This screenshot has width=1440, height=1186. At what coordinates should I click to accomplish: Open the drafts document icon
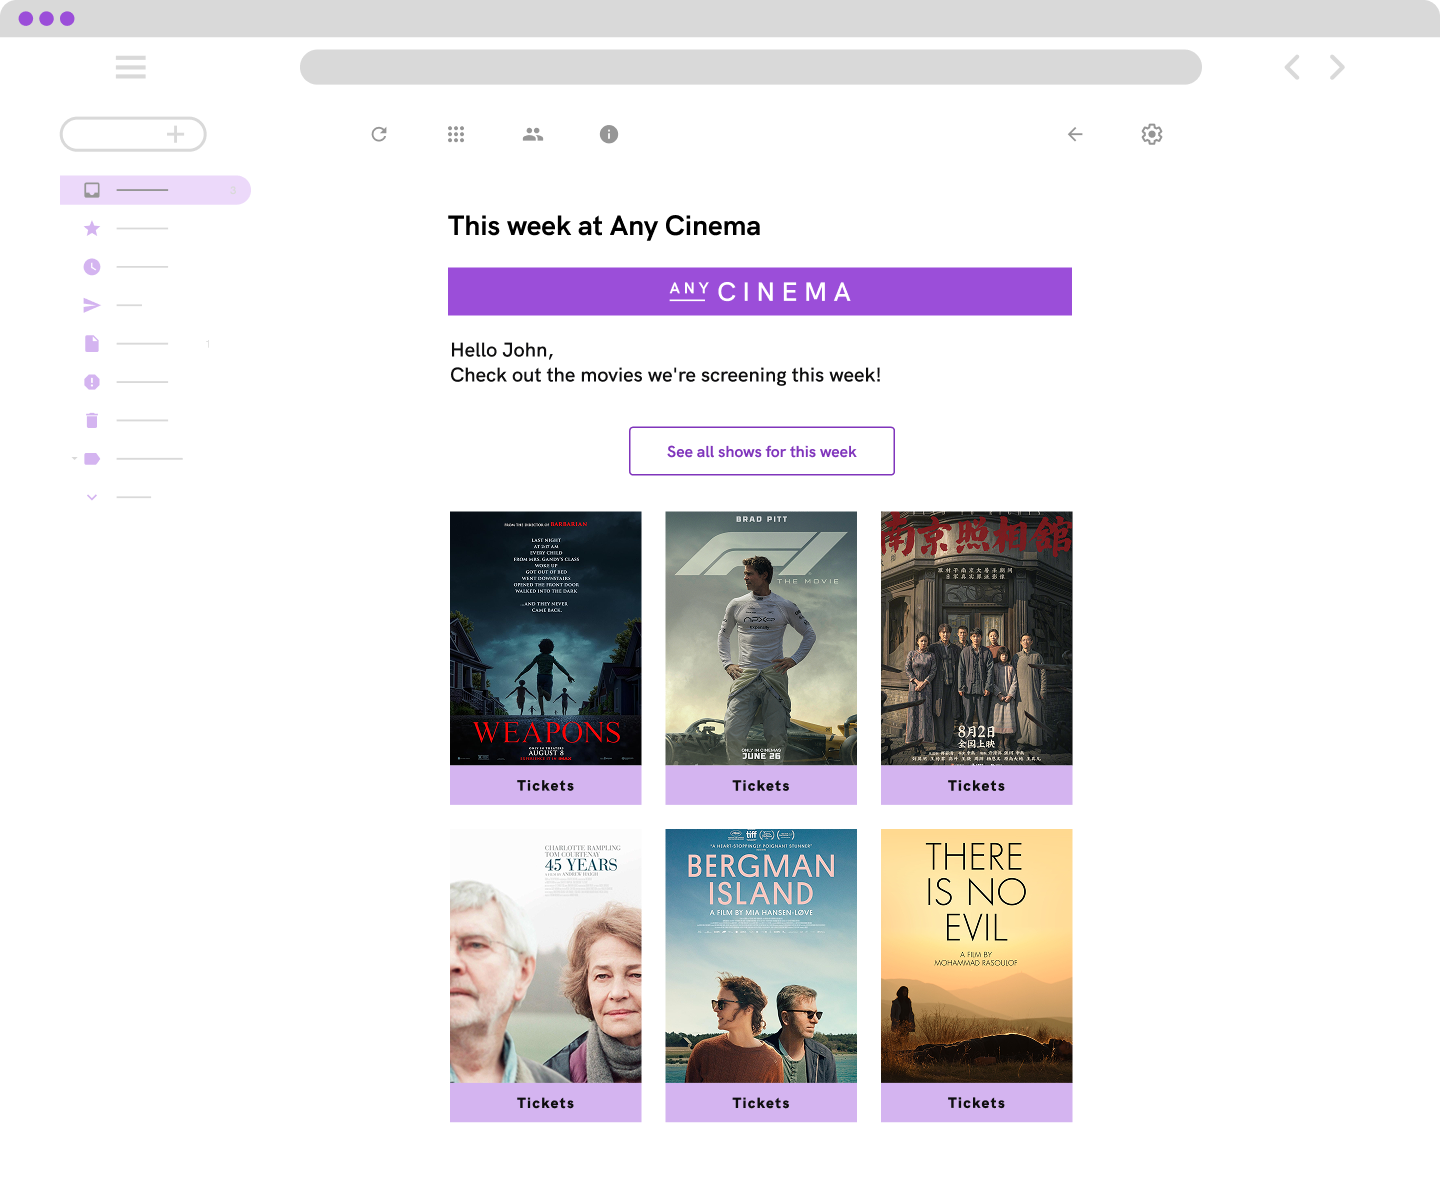pos(92,344)
